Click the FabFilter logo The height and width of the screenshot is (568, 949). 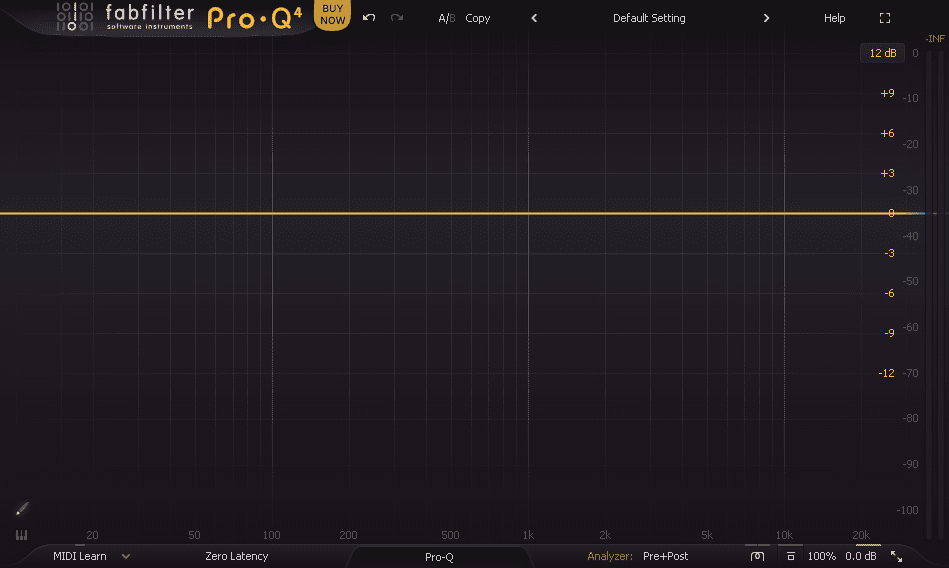click(125, 17)
